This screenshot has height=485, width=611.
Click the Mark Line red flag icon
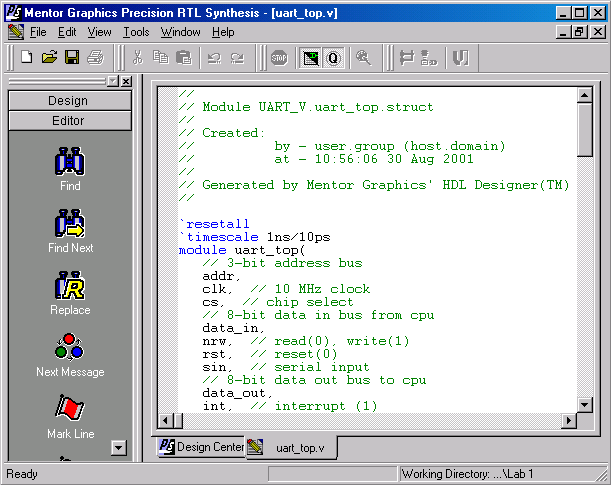70,409
